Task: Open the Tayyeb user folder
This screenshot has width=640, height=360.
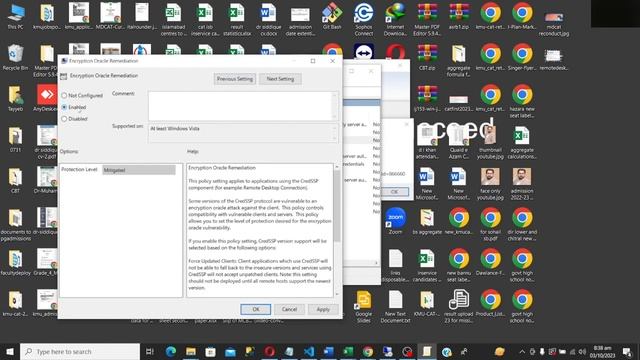Action: coord(16,98)
